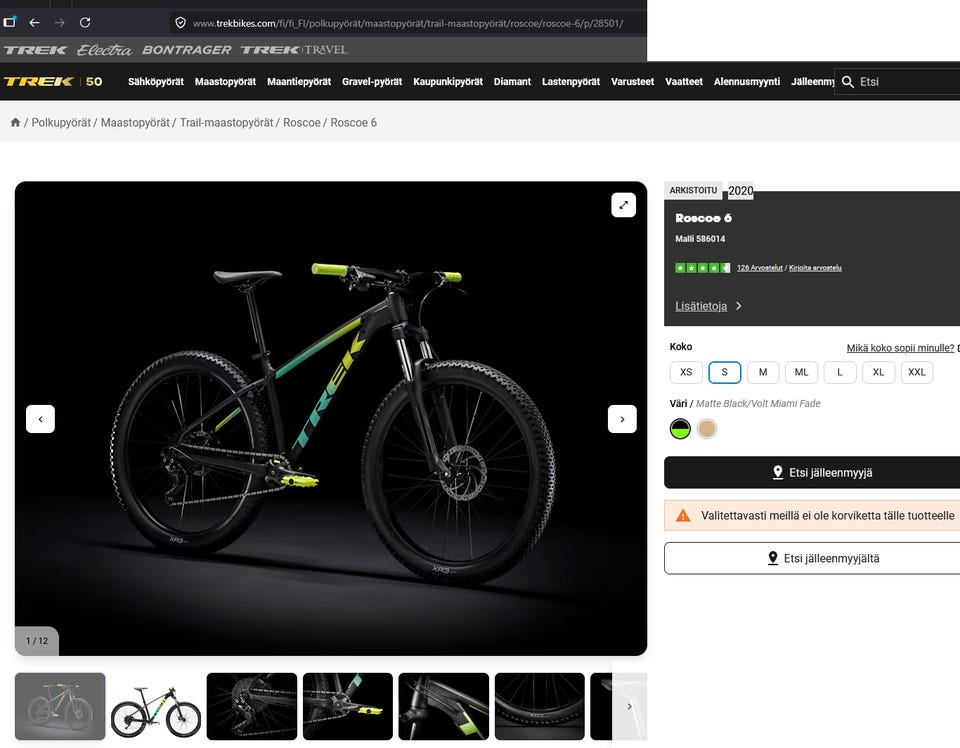Open the Lastenpyörät menu

click(x=571, y=81)
